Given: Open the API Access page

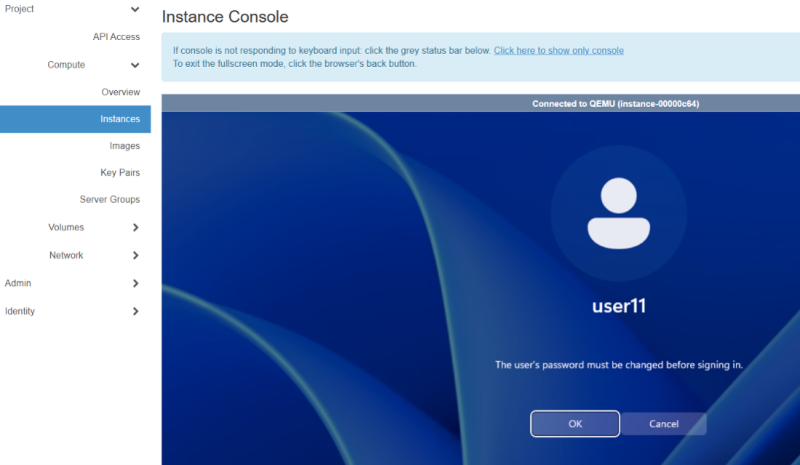Looking at the screenshot, I should click(x=116, y=37).
